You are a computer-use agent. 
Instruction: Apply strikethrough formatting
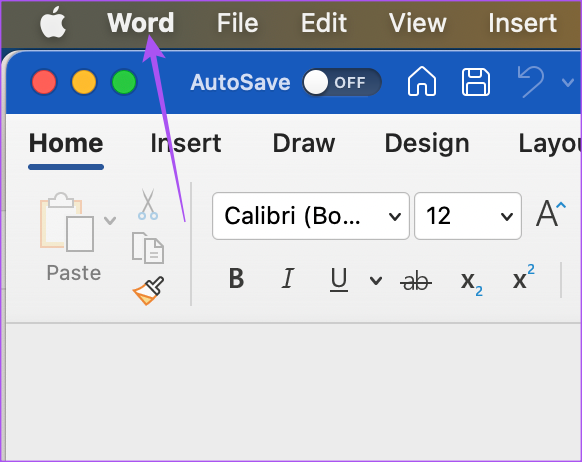click(416, 281)
